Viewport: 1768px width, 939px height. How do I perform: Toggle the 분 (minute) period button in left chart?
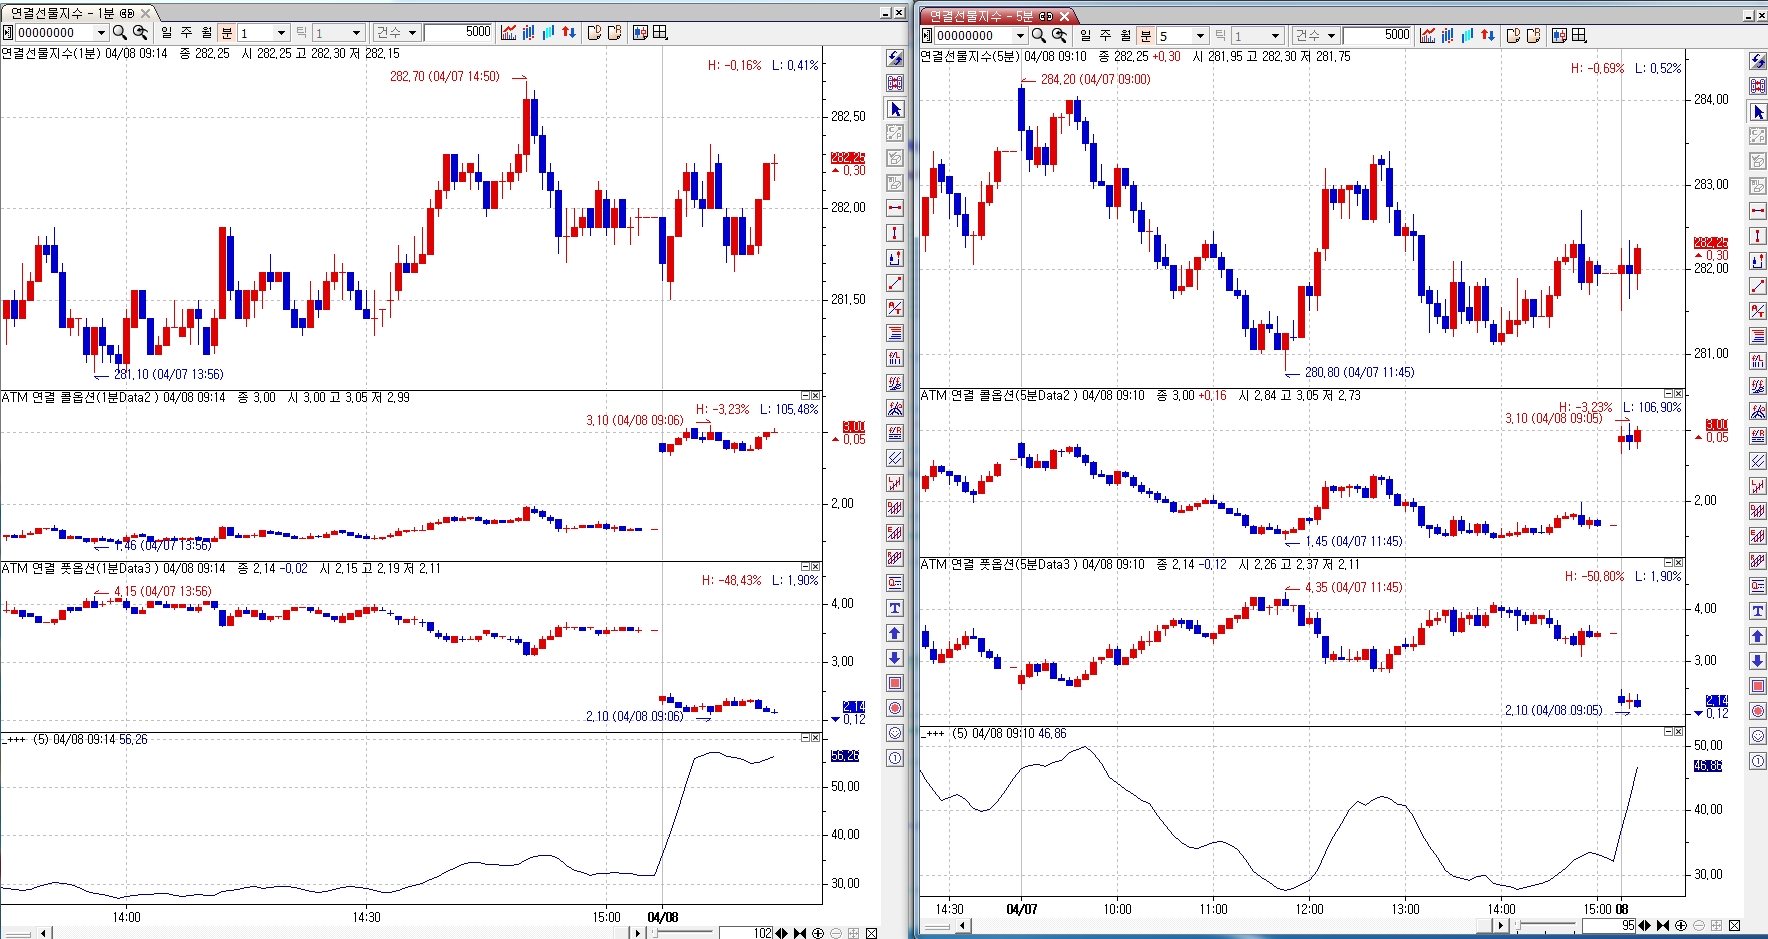pos(227,33)
